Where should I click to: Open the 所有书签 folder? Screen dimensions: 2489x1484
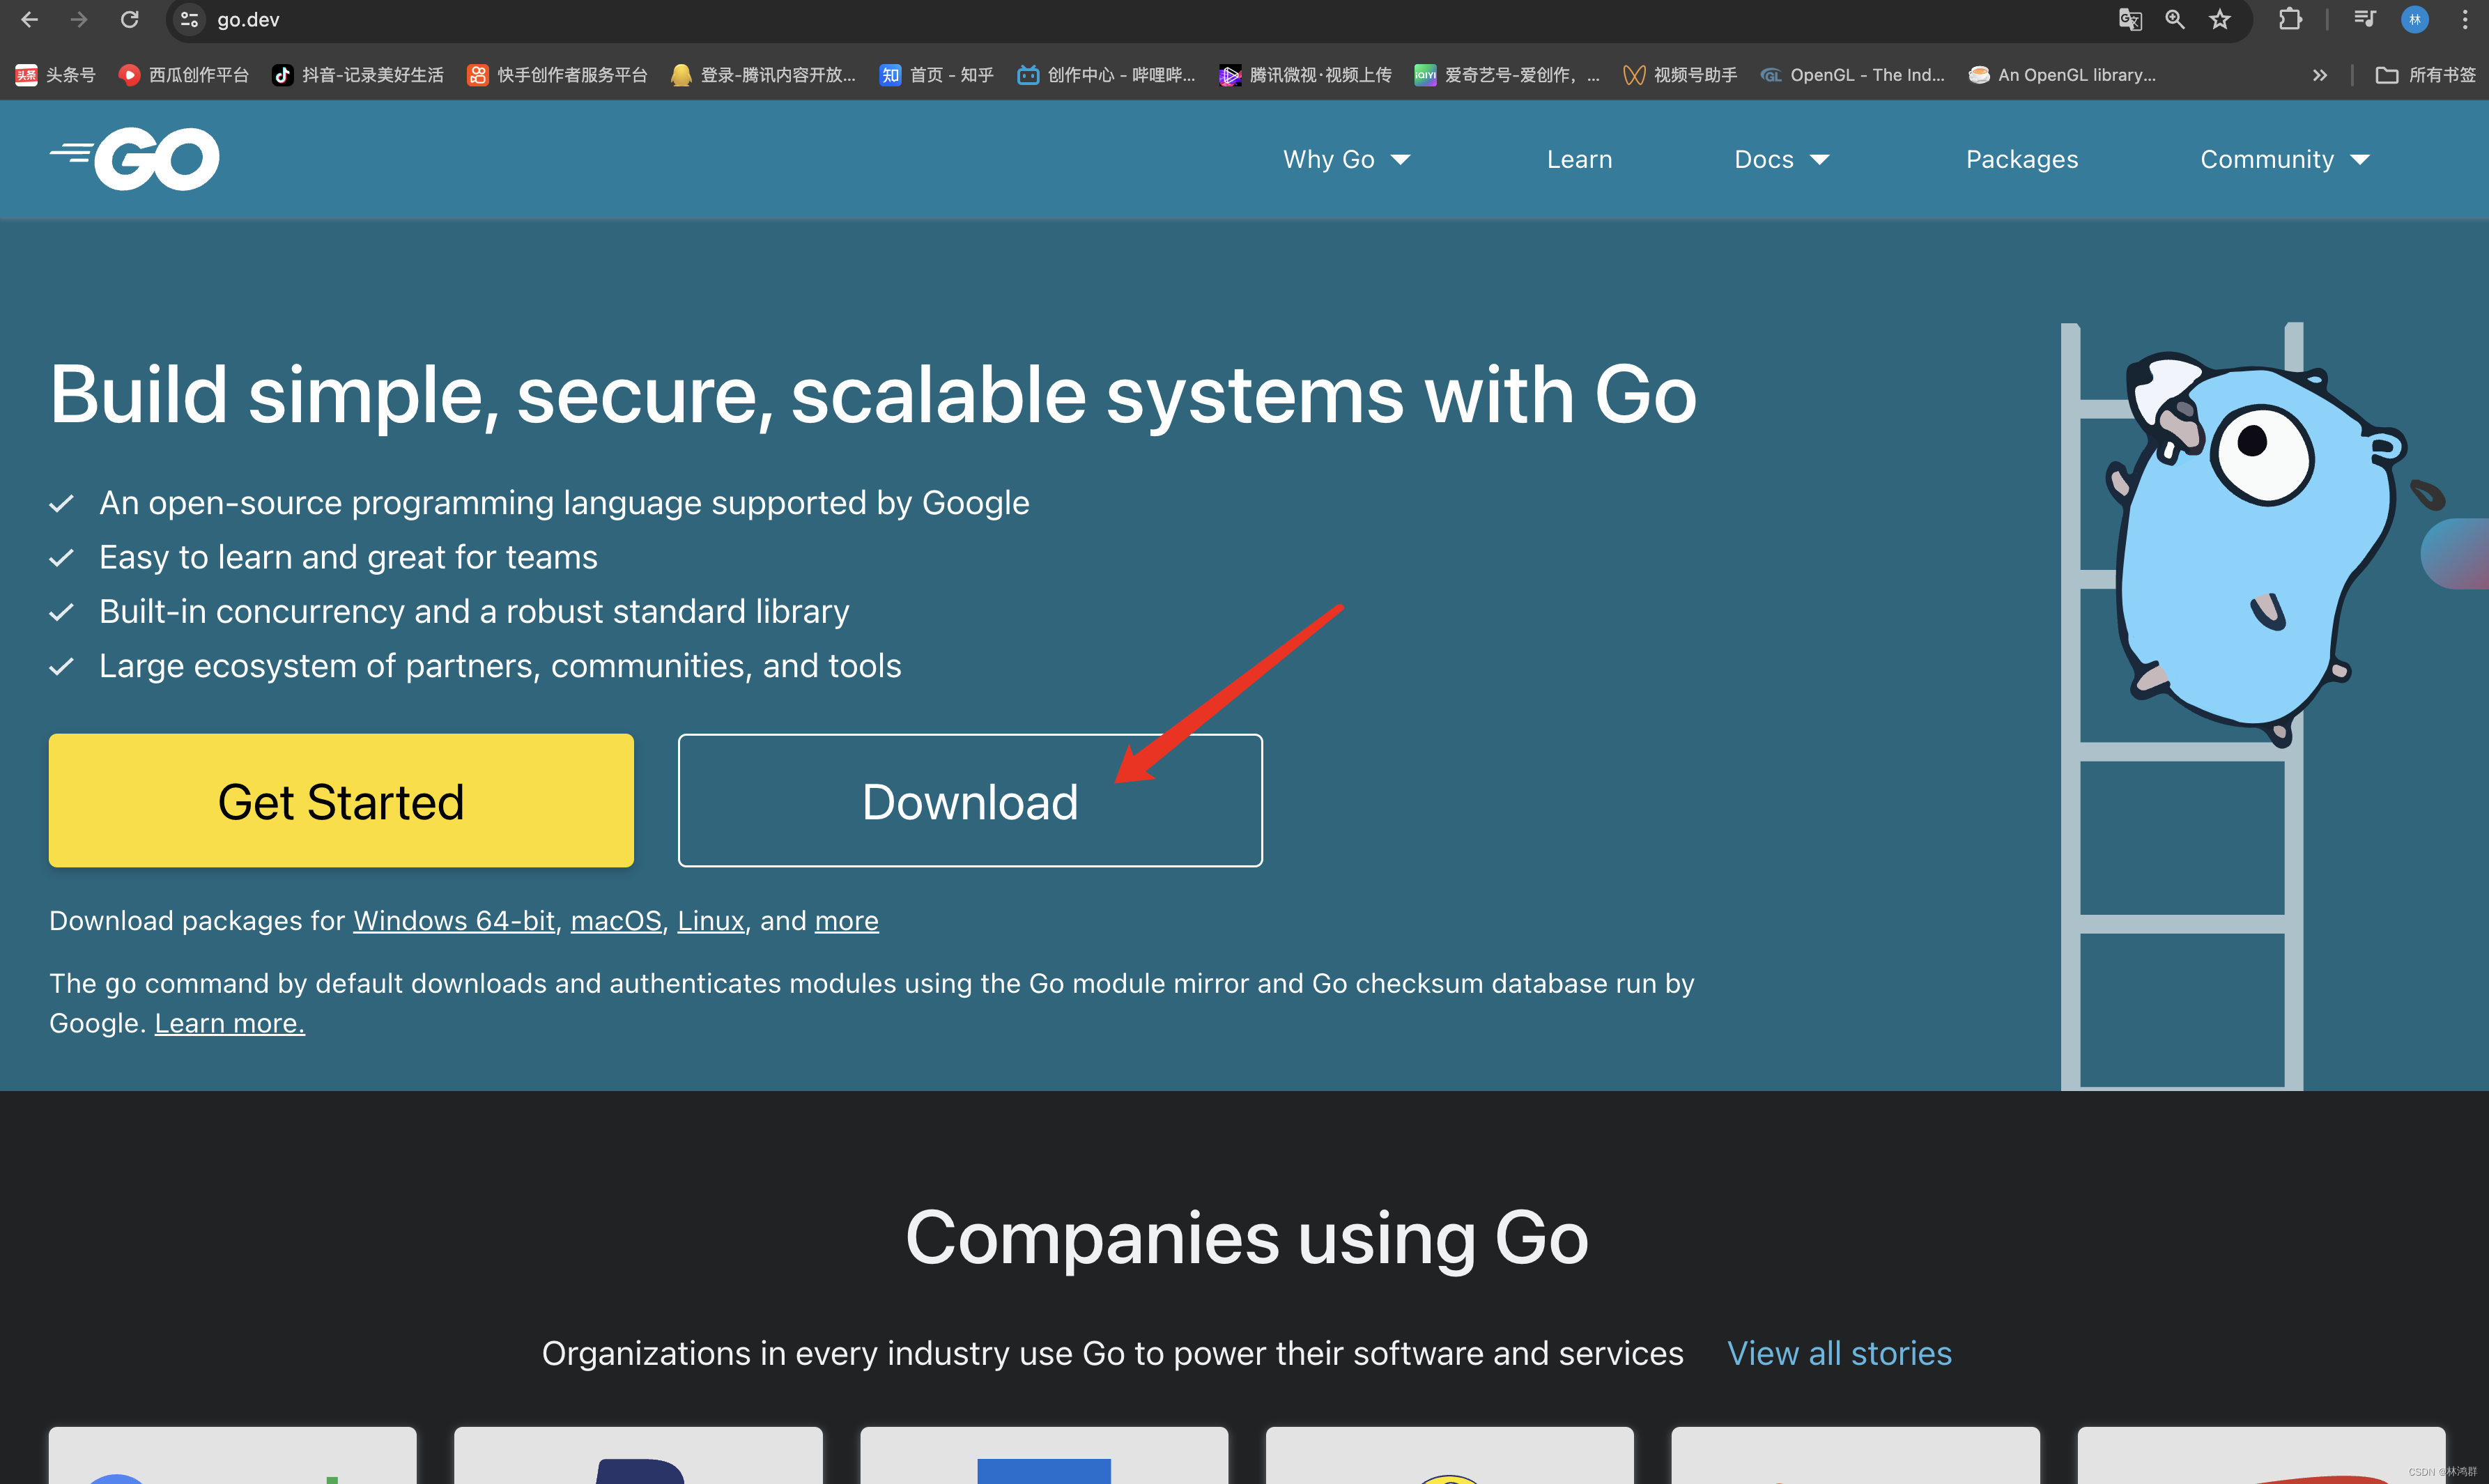2426,75
